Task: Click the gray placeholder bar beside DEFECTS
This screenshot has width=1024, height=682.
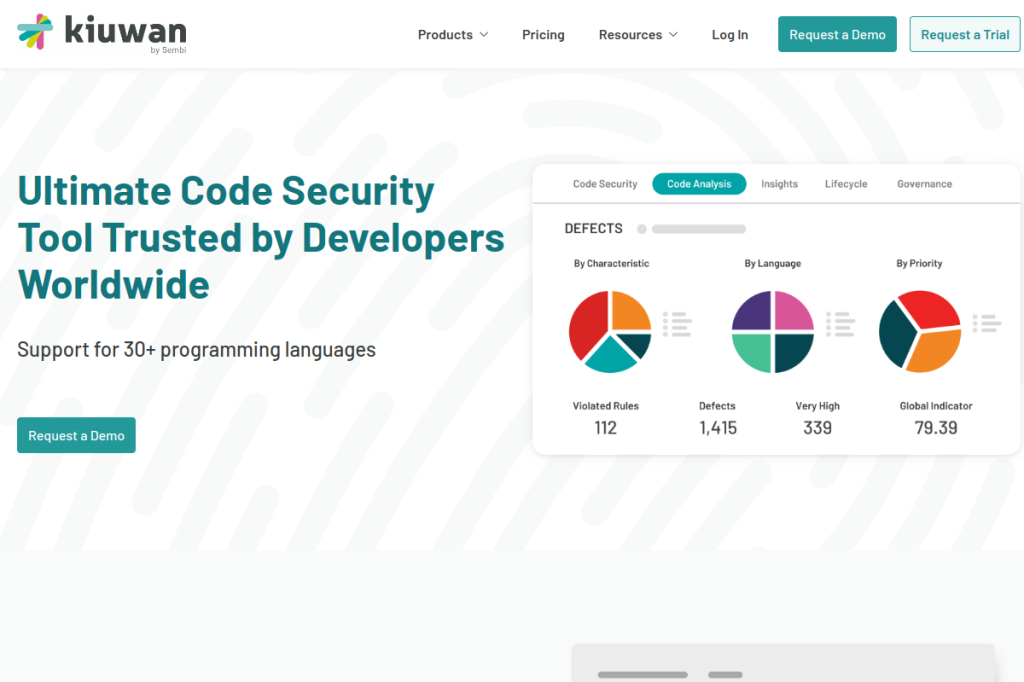Action: [699, 229]
